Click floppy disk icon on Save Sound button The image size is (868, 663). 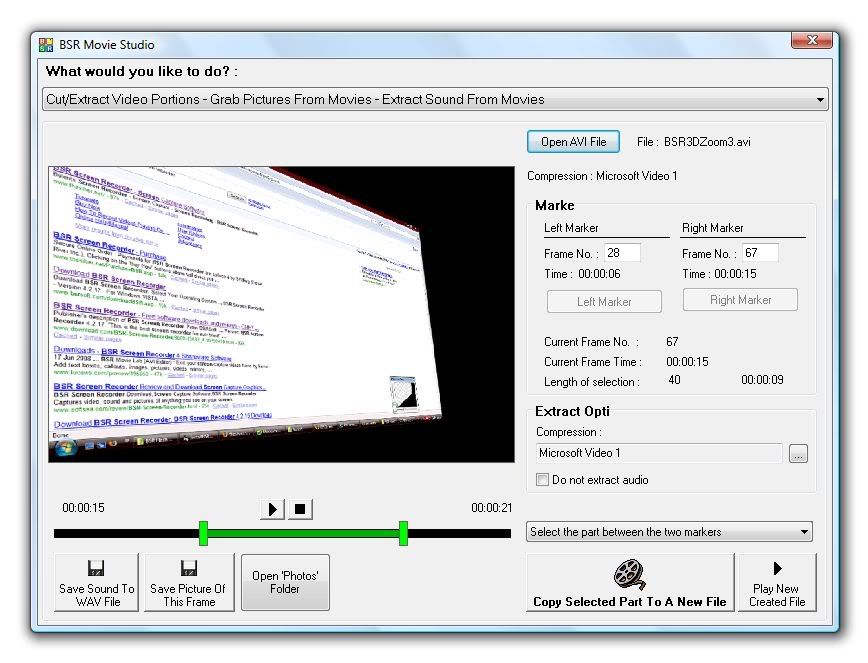click(x=96, y=568)
